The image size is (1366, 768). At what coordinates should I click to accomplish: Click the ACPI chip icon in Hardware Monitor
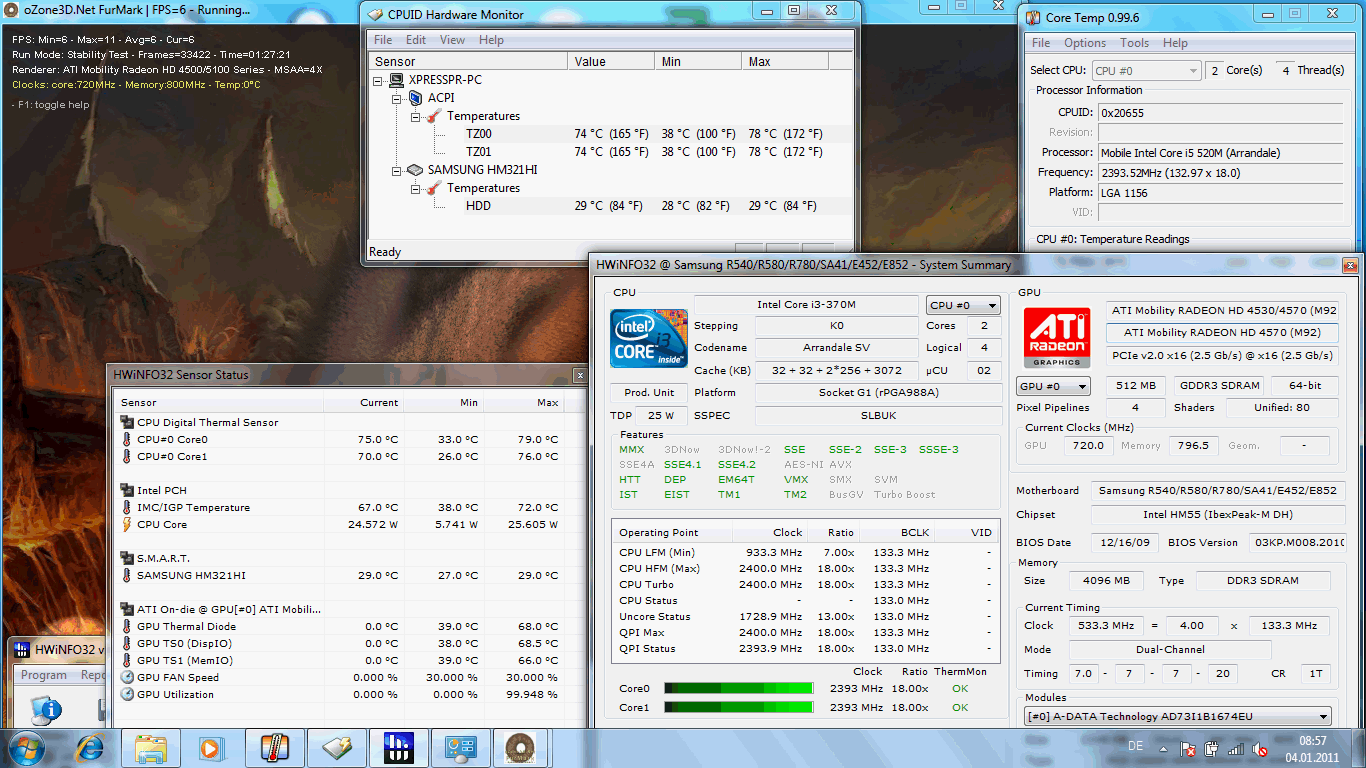point(415,98)
